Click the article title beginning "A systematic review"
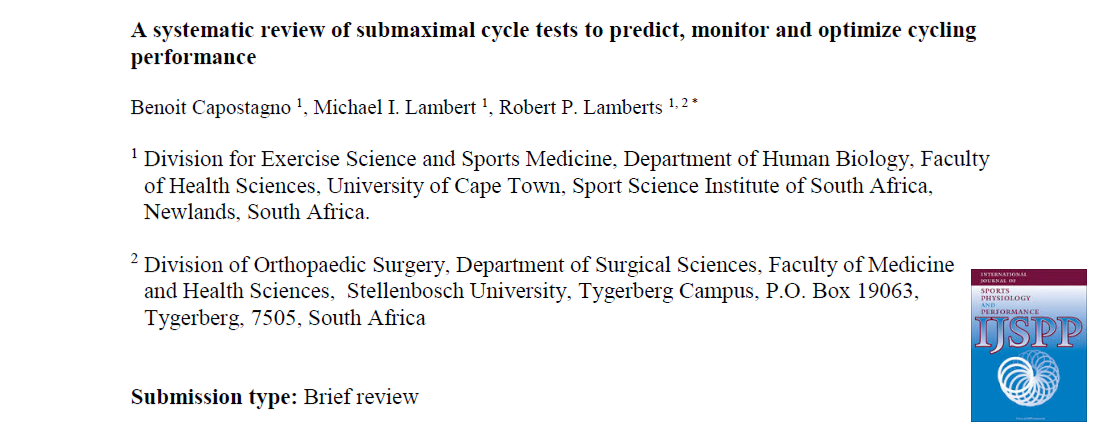This screenshot has height=438, width=1103. pyautogui.click(x=553, y=30)
